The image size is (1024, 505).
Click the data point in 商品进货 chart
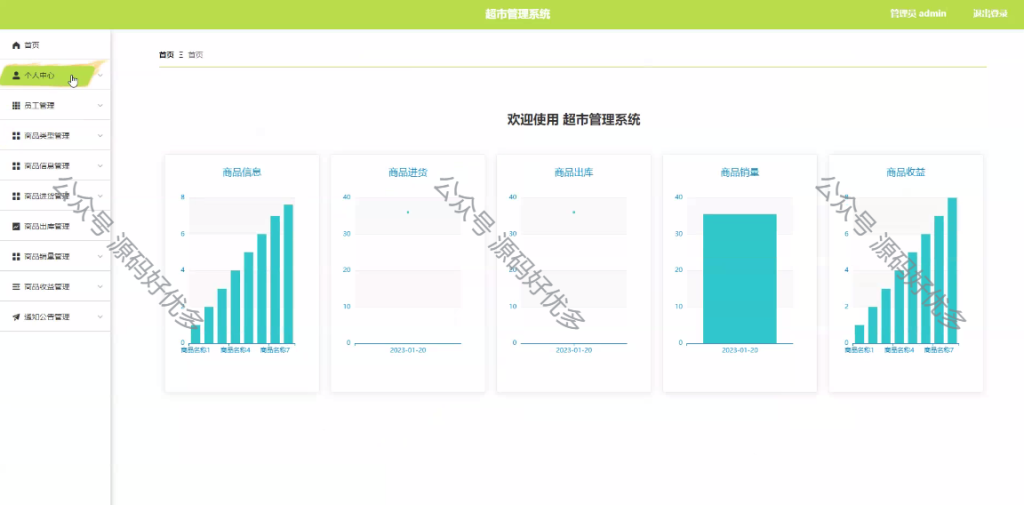pos(408,212)
